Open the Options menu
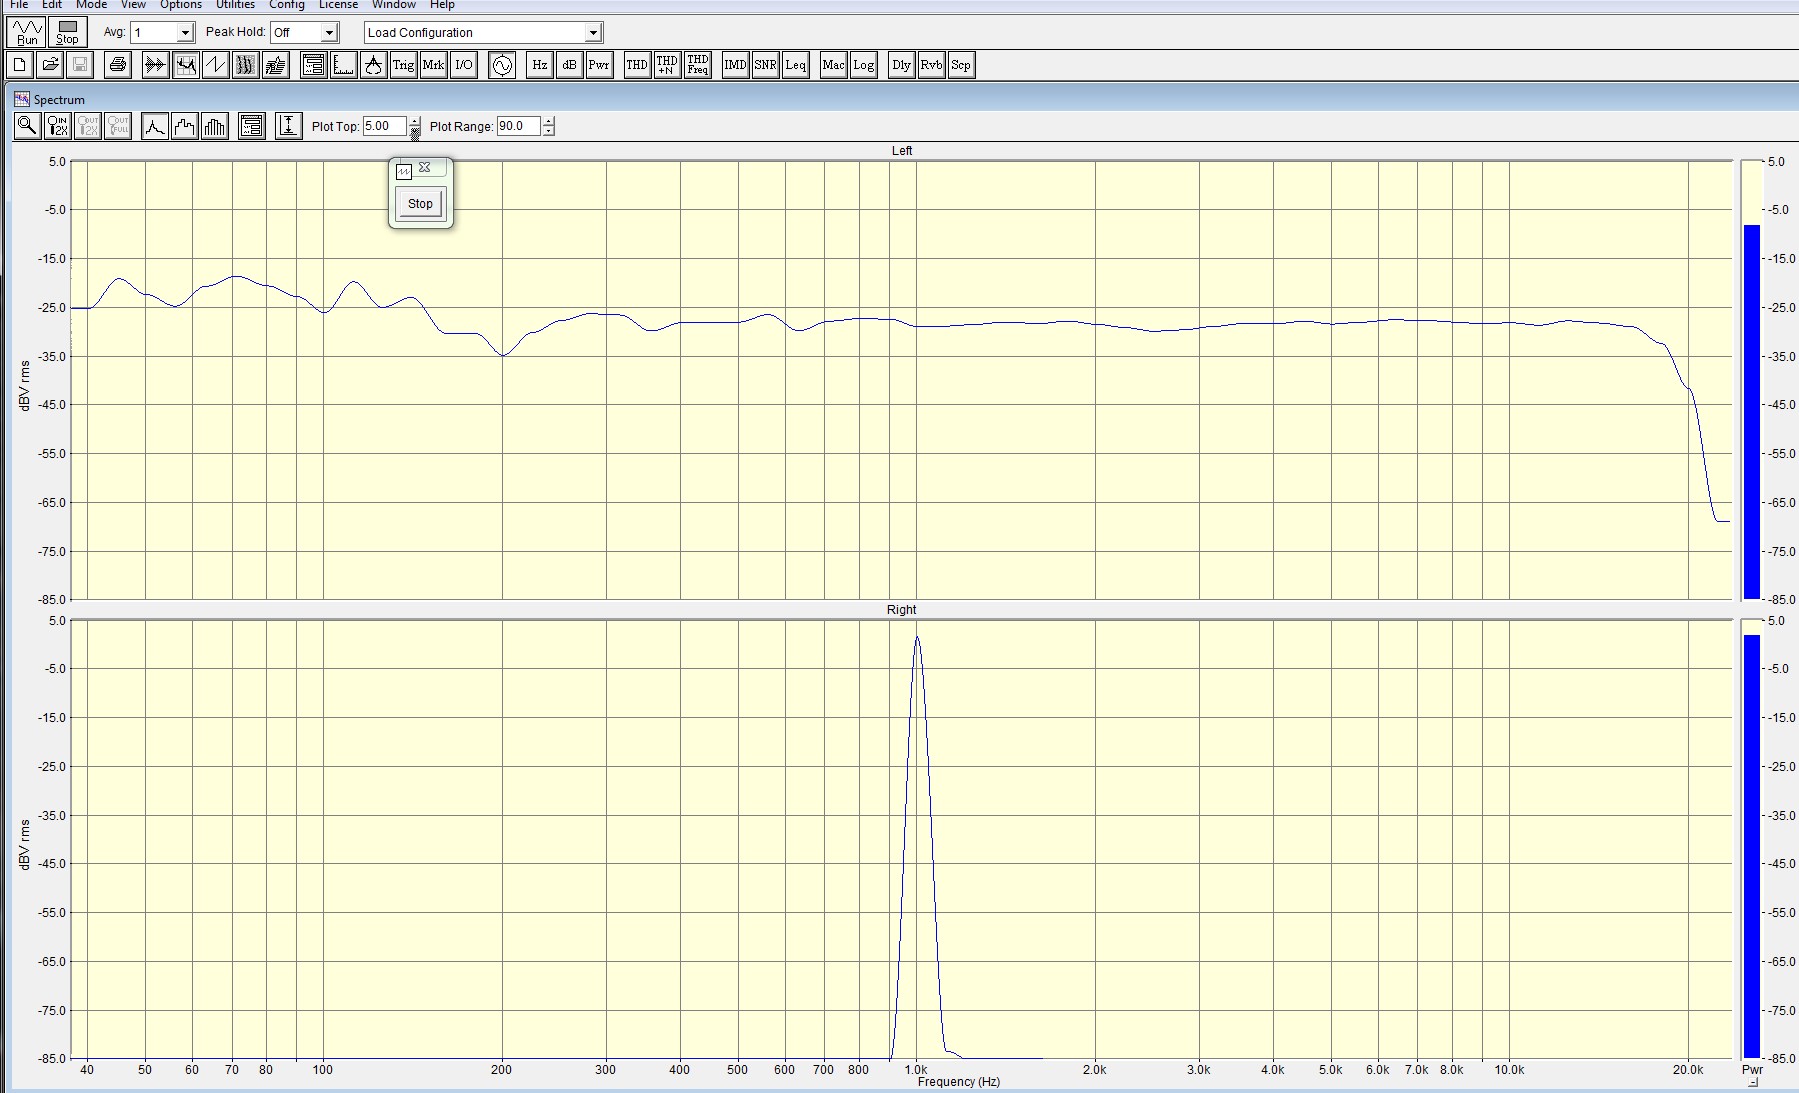The image size is (1799, 1093). (x=181, y=4)
